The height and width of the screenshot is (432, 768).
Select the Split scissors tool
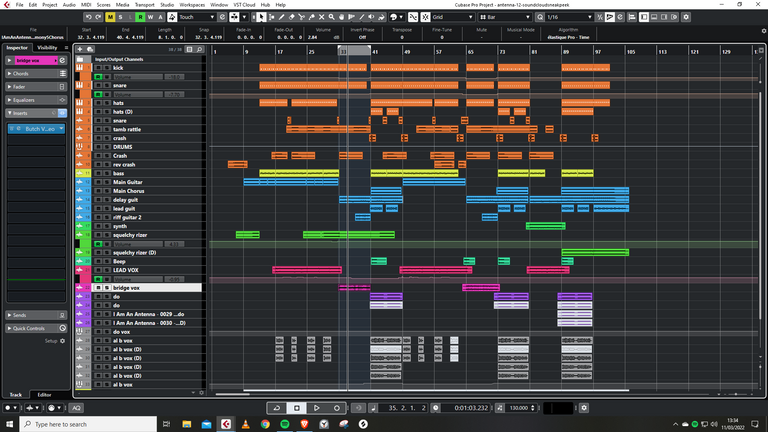point(302,17)
